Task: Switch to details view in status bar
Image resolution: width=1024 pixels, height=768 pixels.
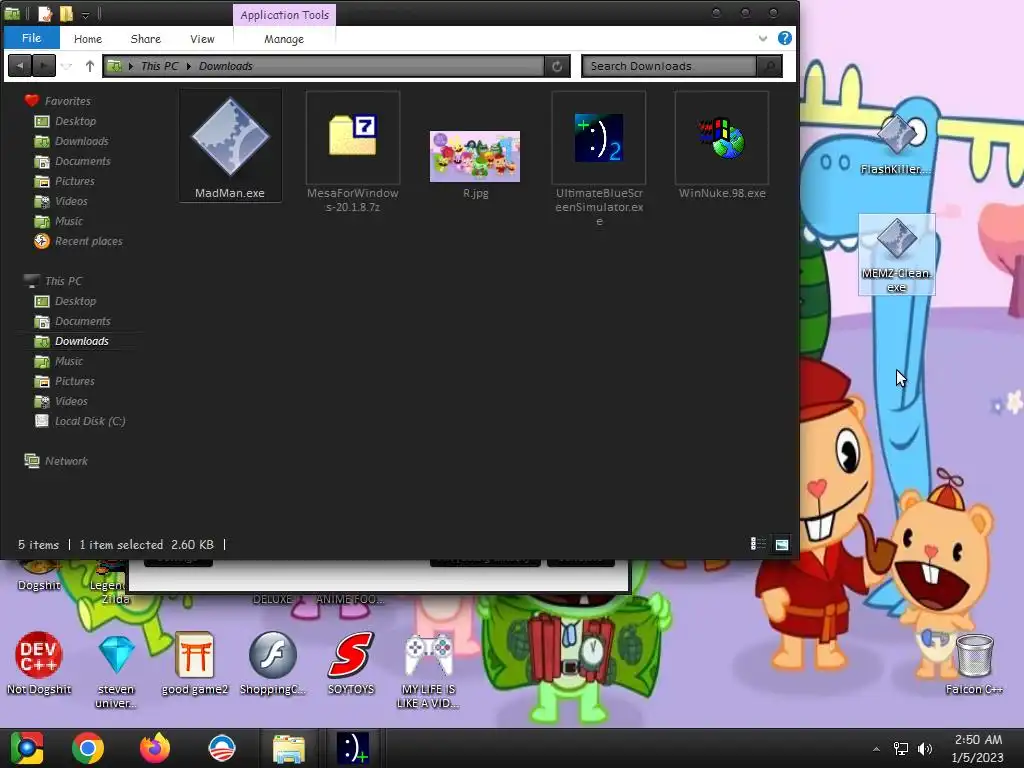Action: coord(758,544)
